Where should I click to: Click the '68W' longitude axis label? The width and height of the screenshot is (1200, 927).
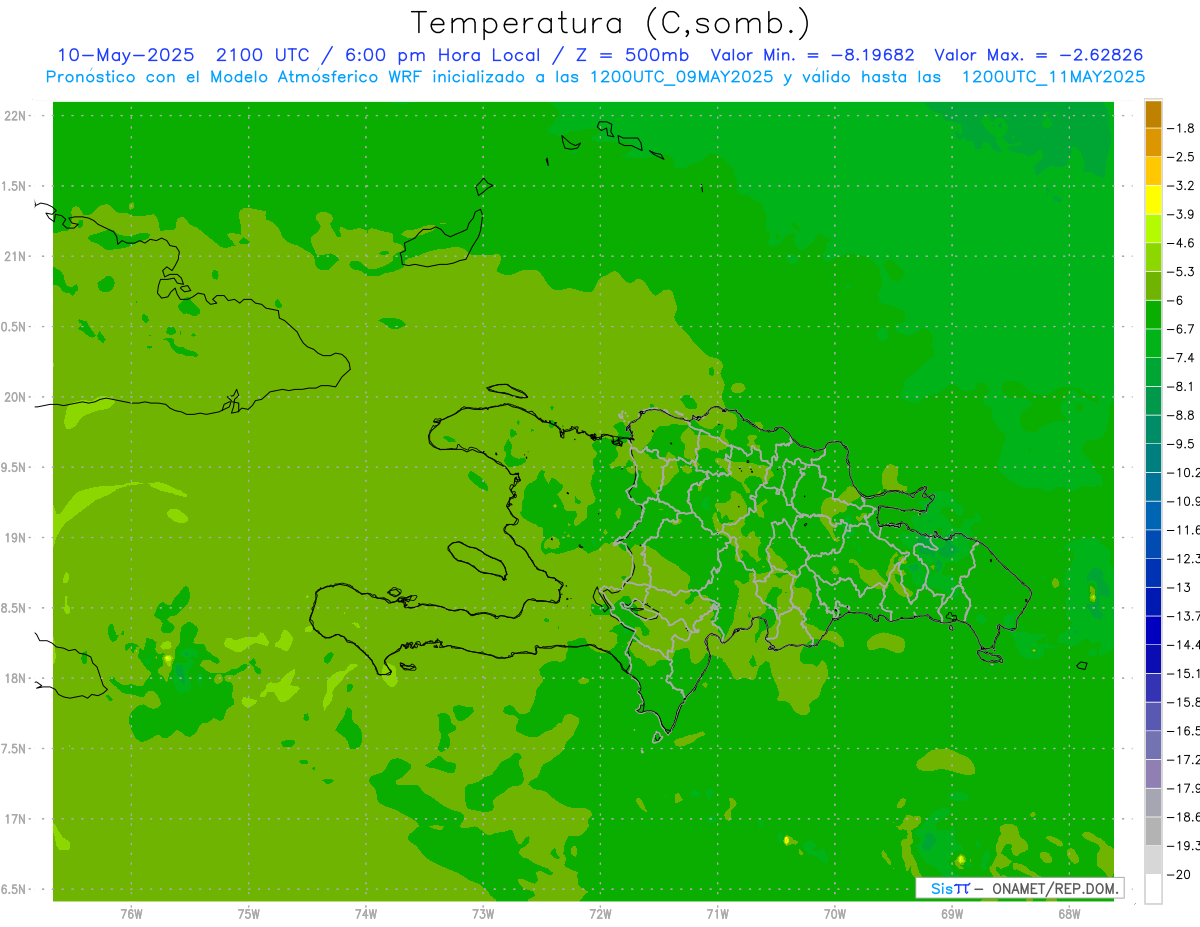coord(1069,913)
